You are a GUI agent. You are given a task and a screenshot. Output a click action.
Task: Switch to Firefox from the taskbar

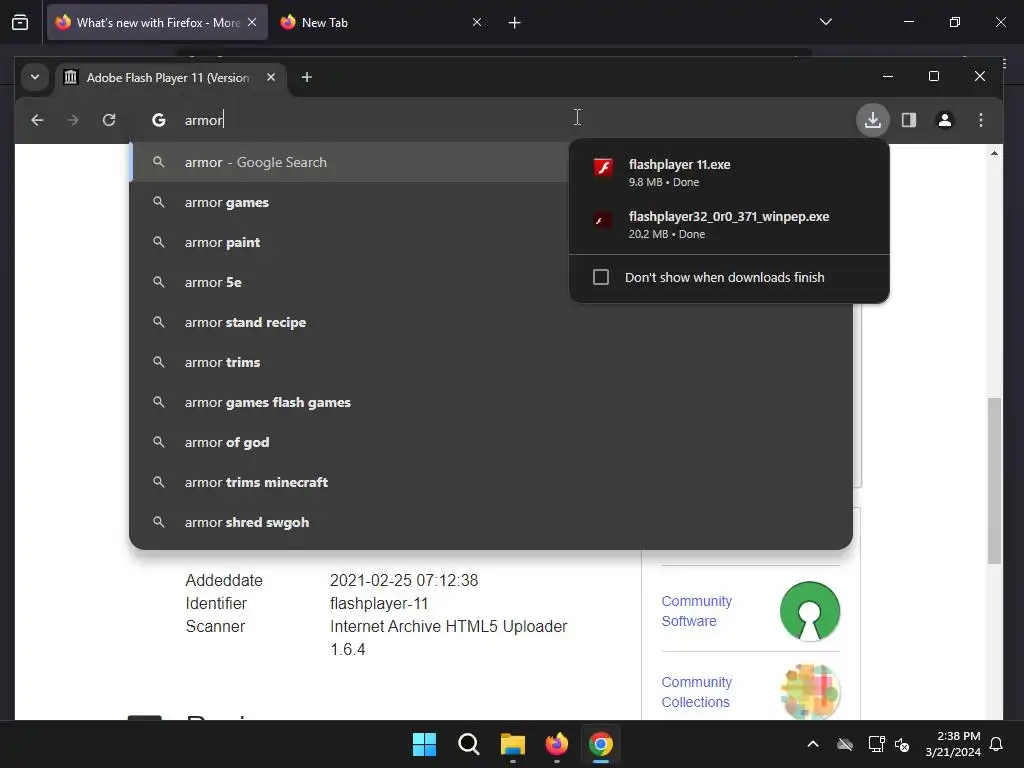coord(556,744)
